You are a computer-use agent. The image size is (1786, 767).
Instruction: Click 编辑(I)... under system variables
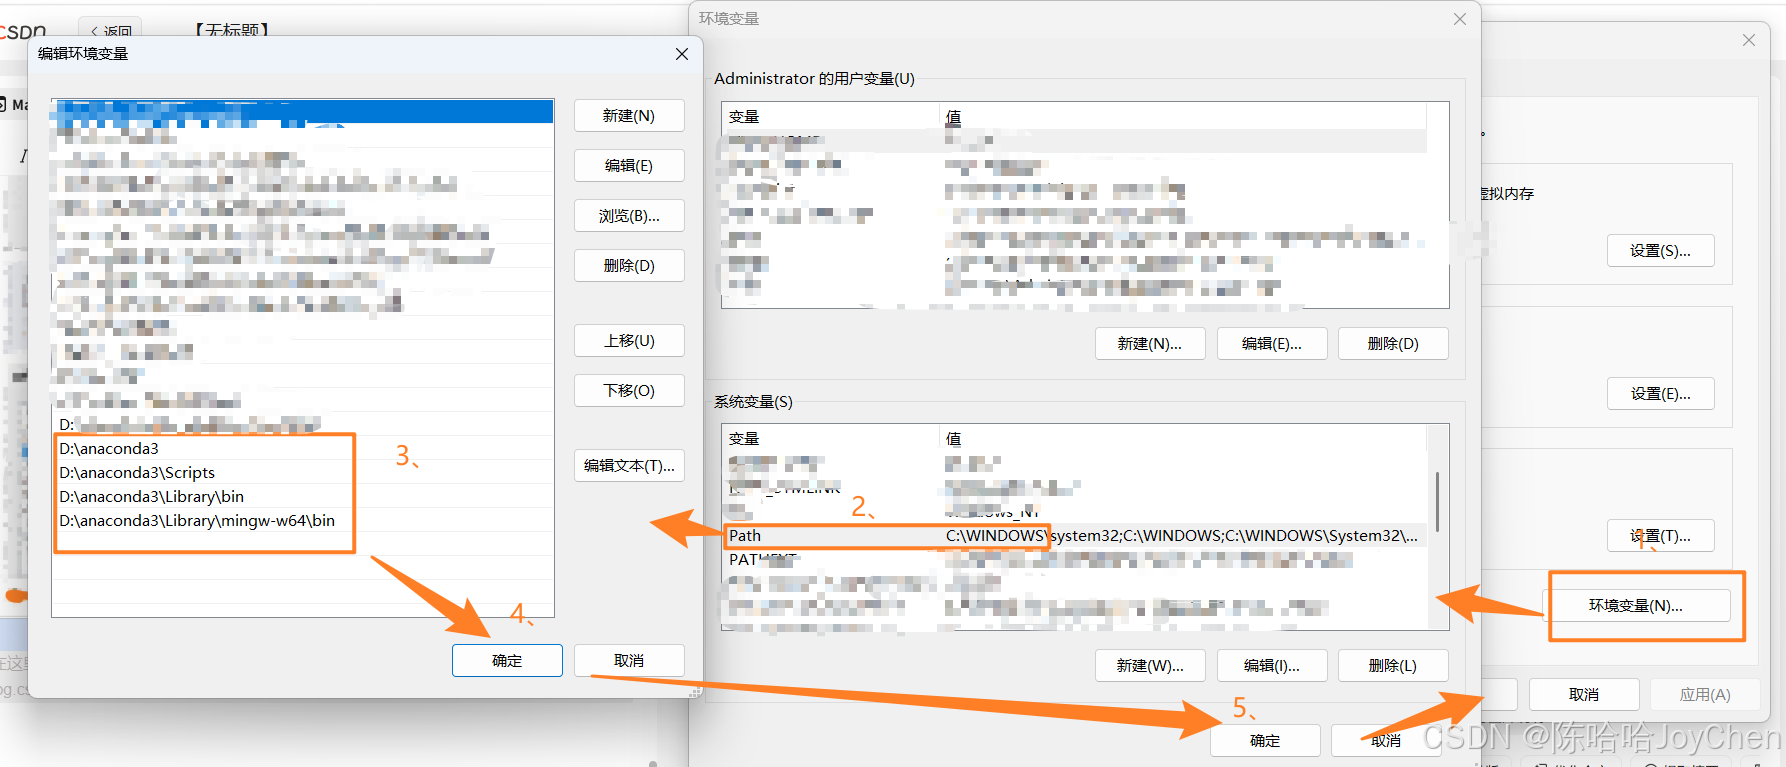(1272, 666)
